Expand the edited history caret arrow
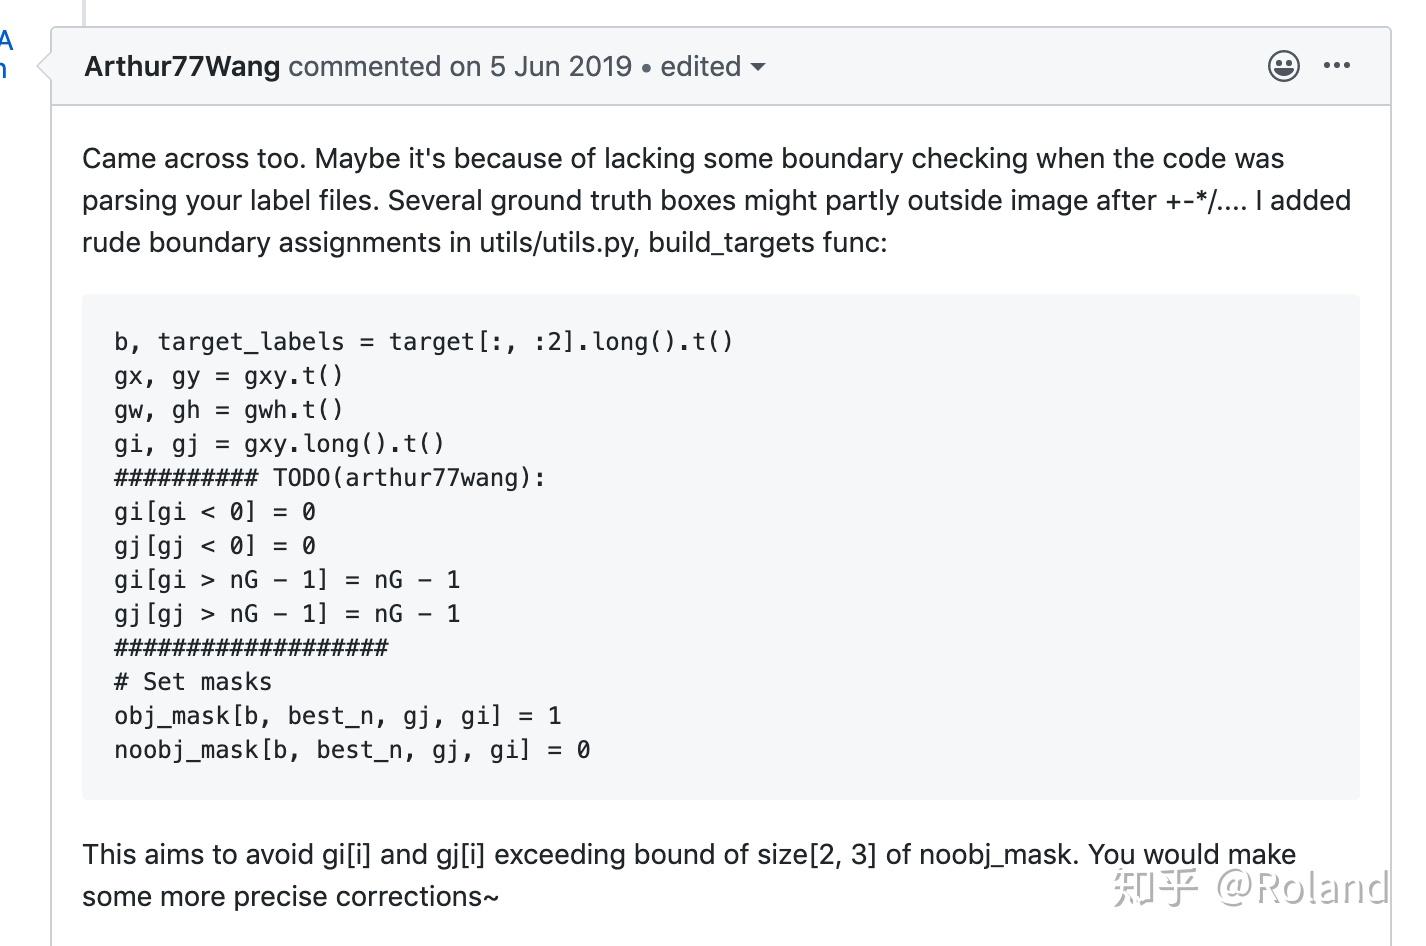 tap(758, 67)
